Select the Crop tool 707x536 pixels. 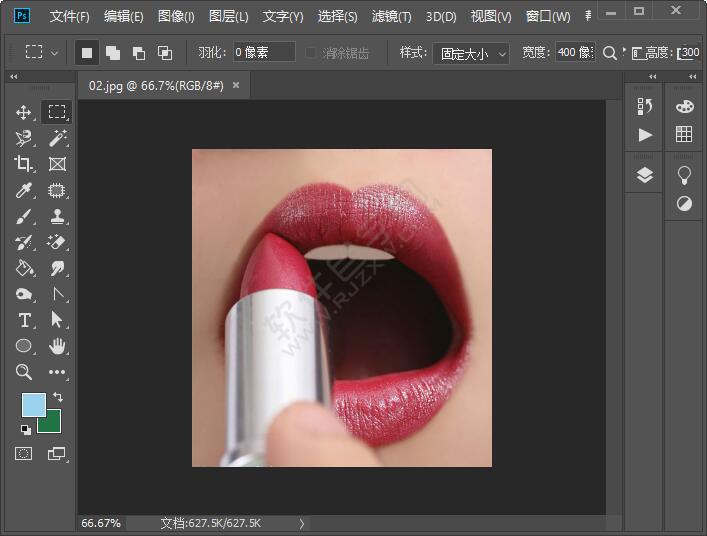pos(23,164)
